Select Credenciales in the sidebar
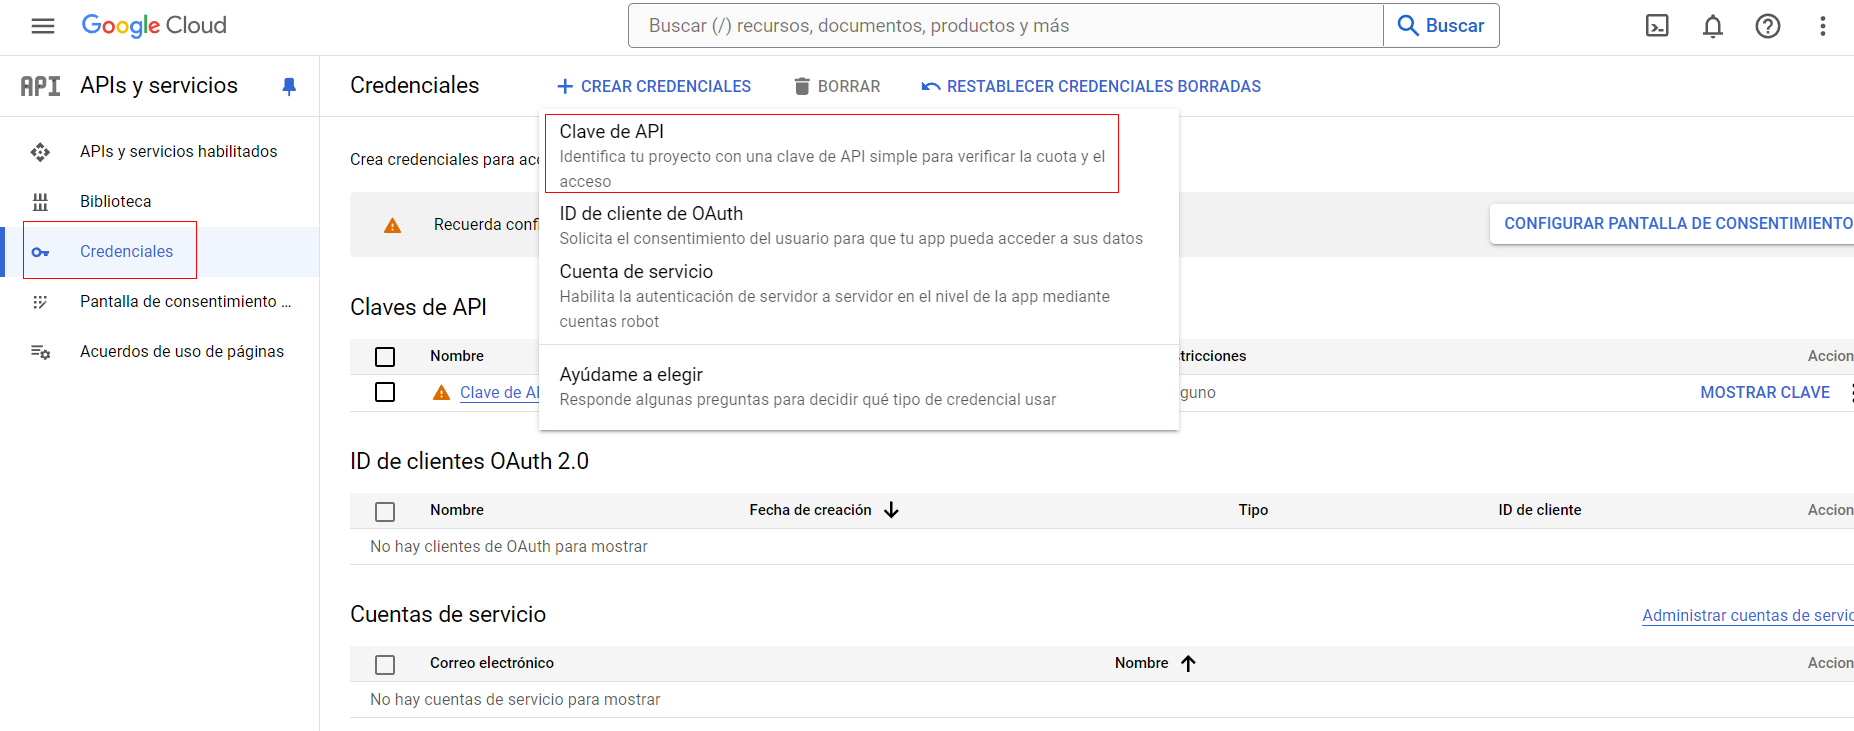This screenshot has width=1854, height=731. [160, 252]
